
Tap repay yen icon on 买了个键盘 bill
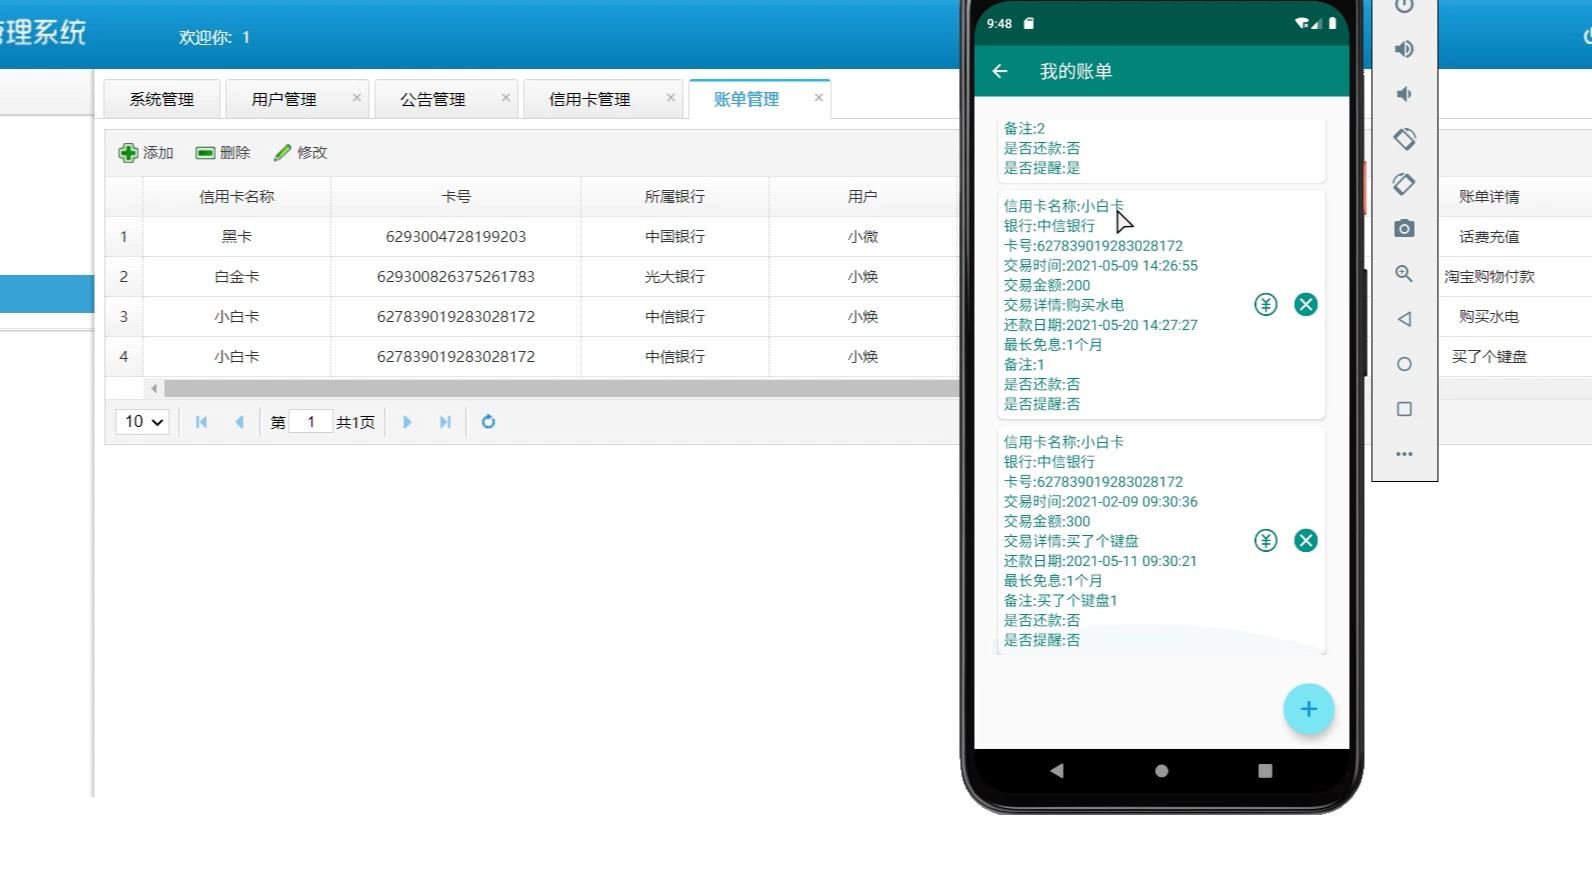tap(1266, 541)
